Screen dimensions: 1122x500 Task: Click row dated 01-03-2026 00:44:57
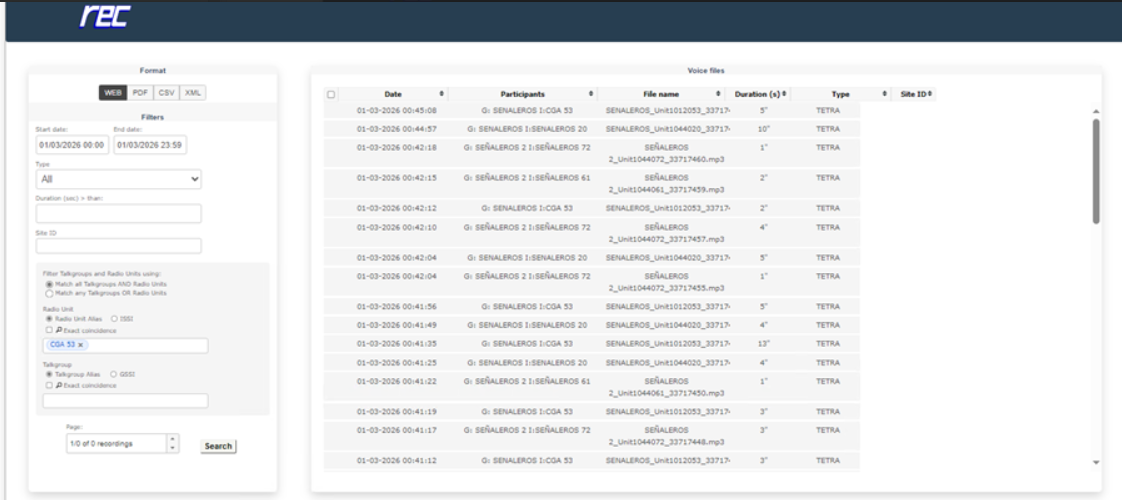592,129
